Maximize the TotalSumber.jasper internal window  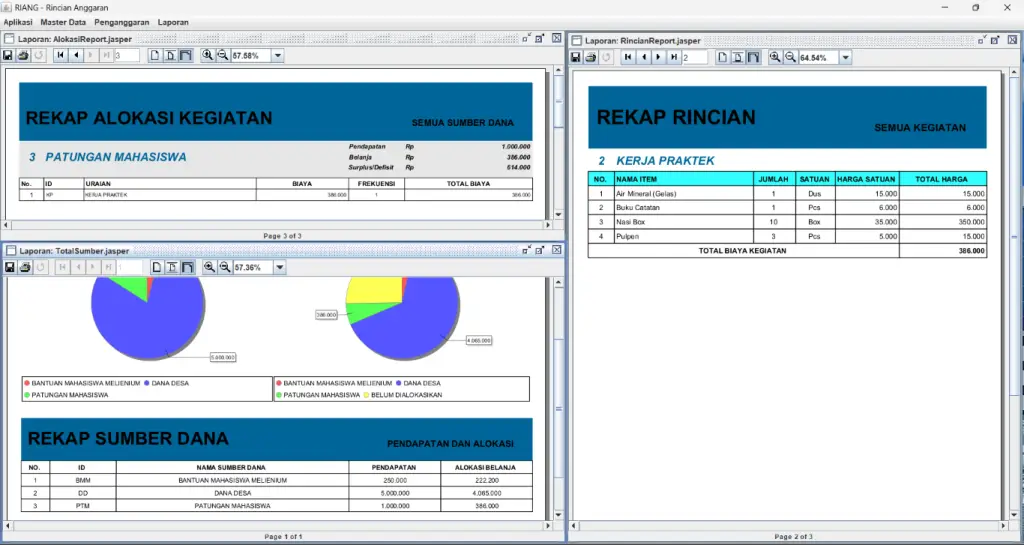coord(540,250)
